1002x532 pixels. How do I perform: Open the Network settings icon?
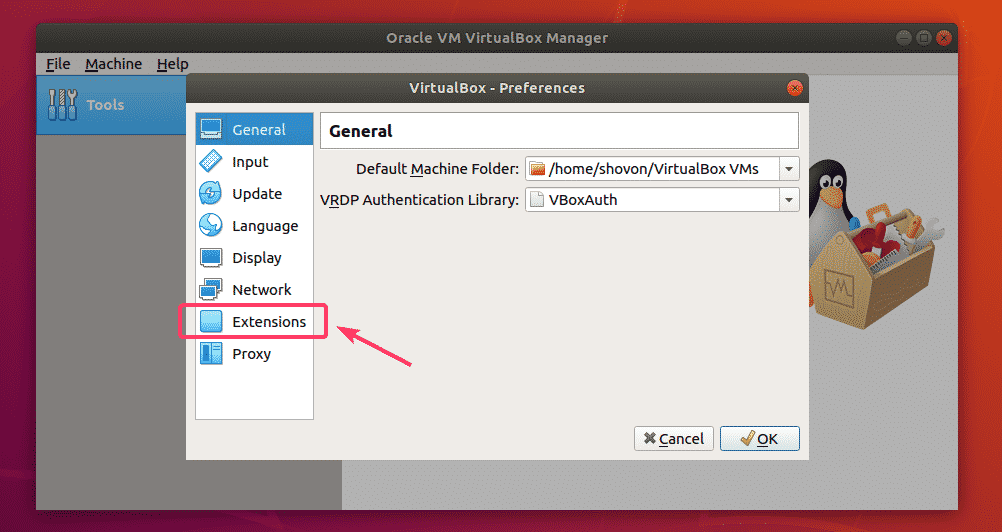(x=211, y=290)
